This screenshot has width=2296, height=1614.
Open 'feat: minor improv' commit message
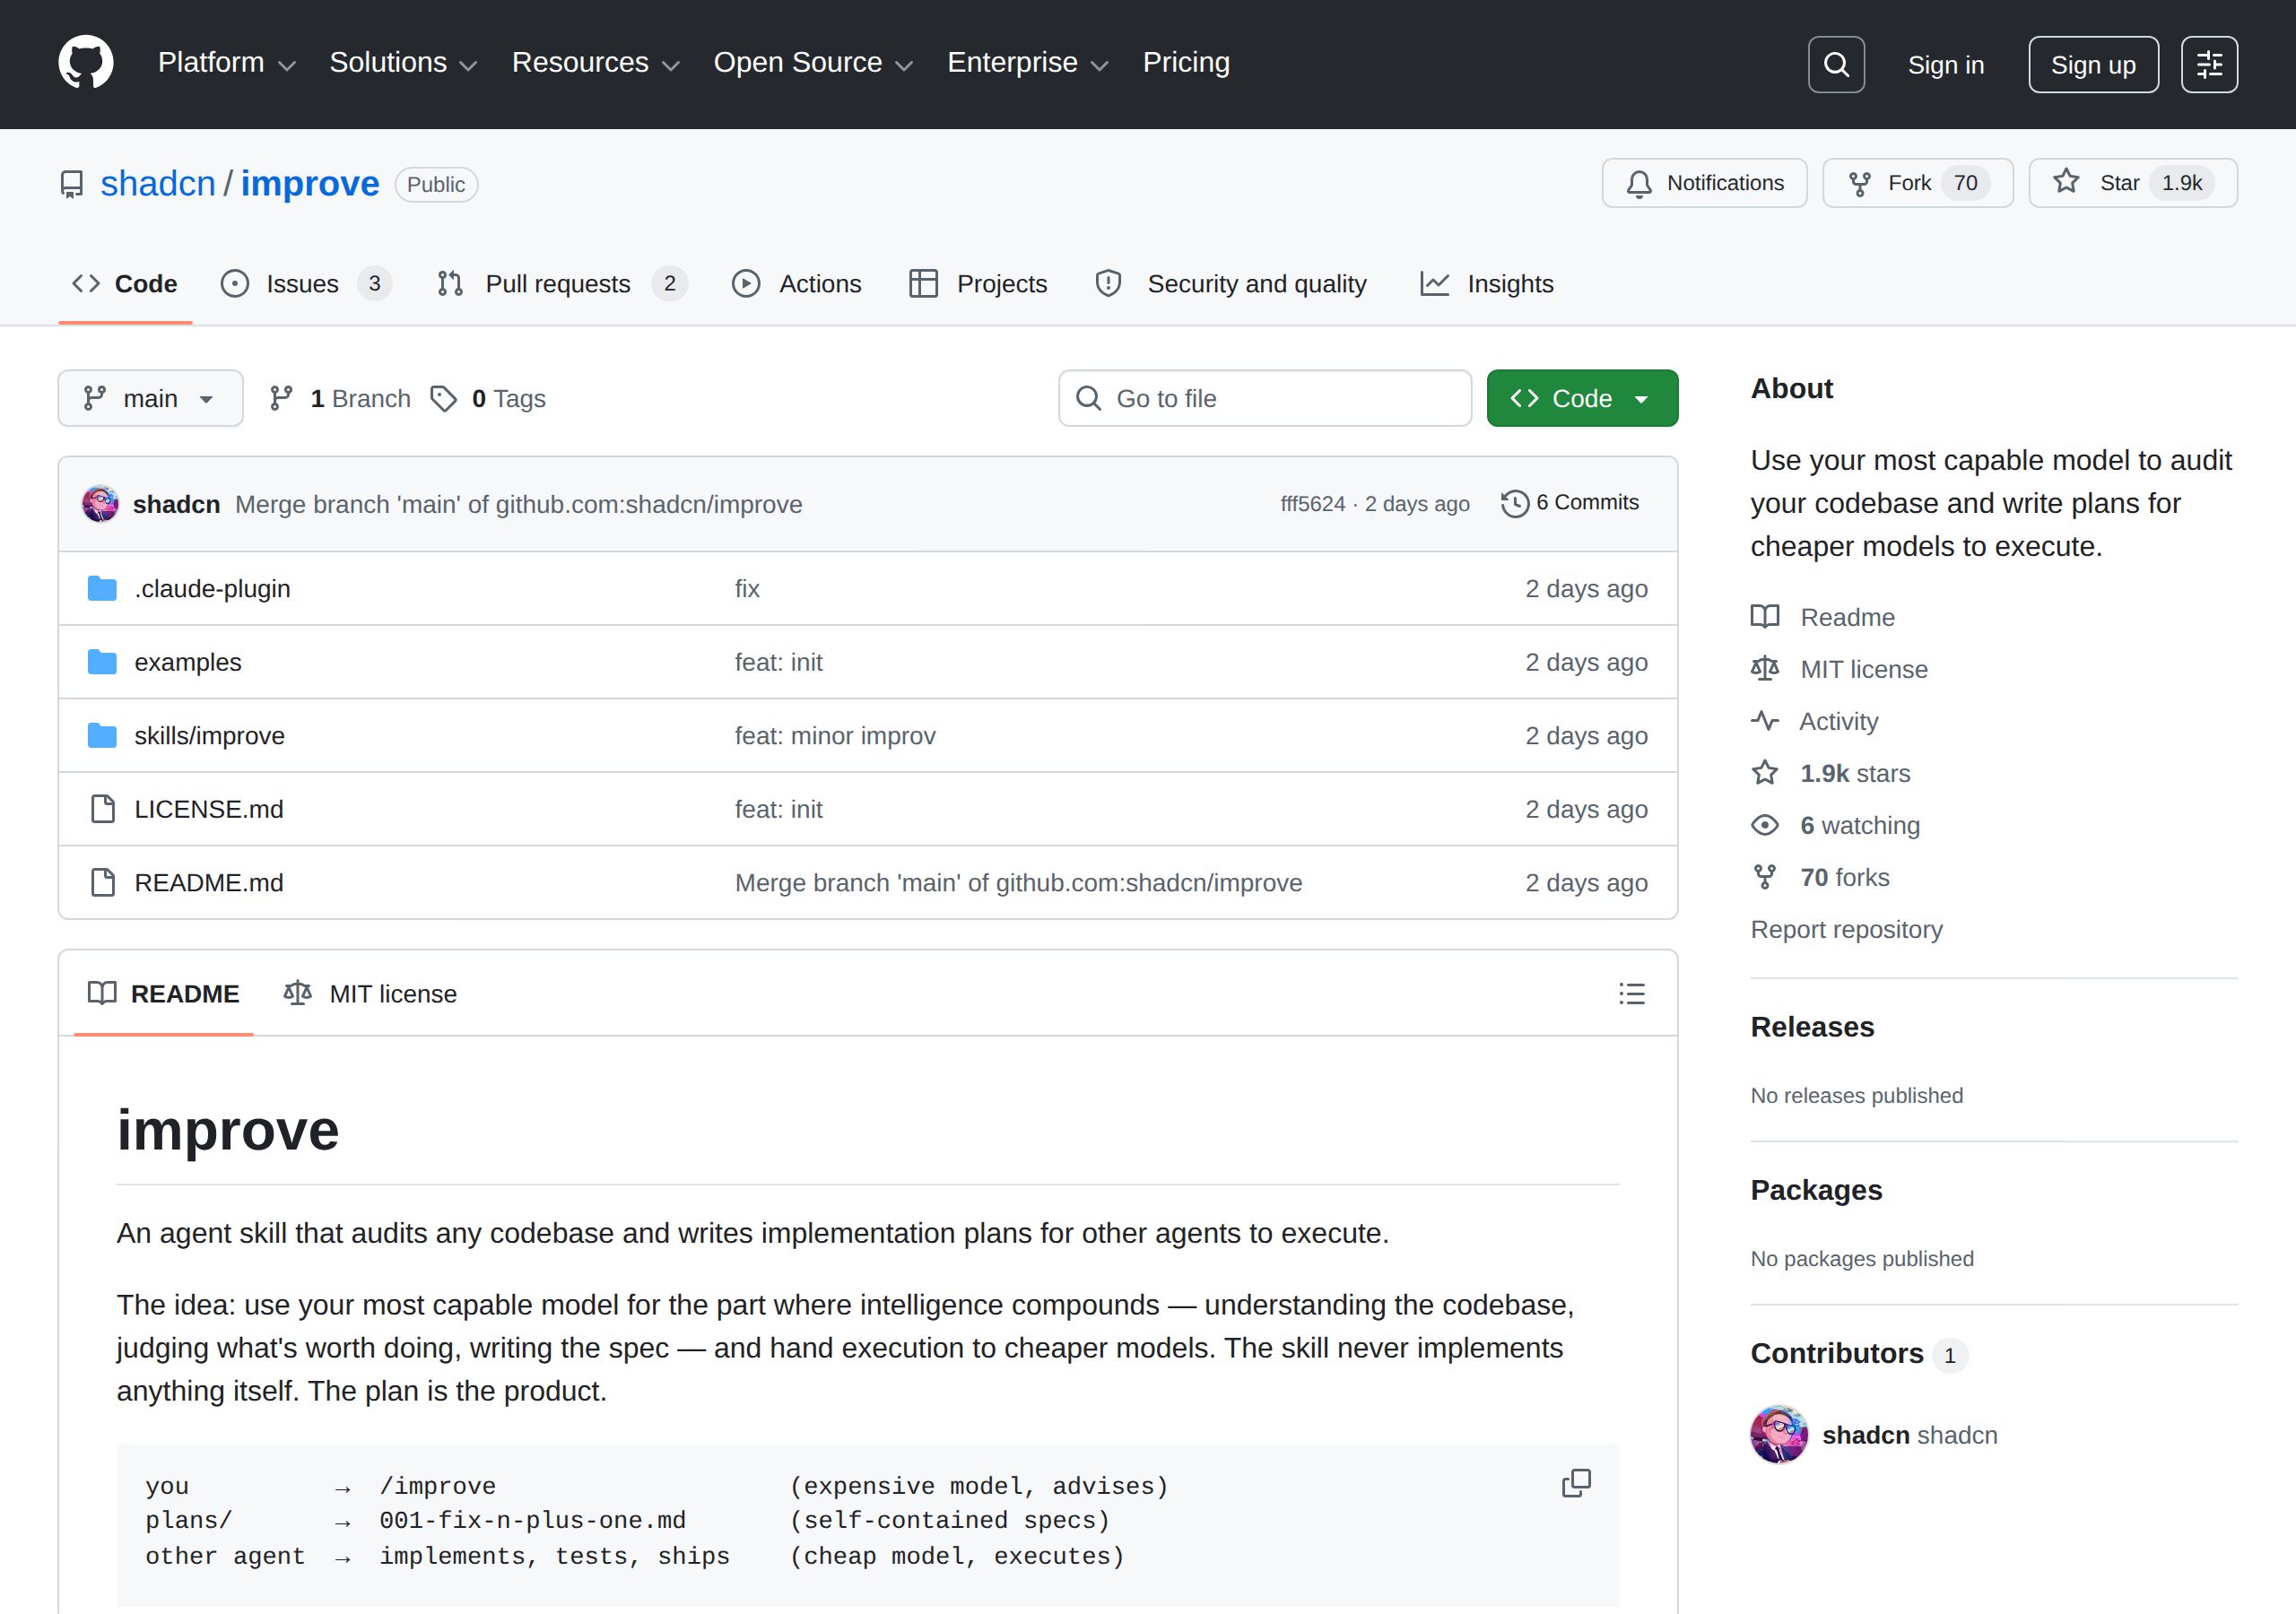(x=835, y=736)
